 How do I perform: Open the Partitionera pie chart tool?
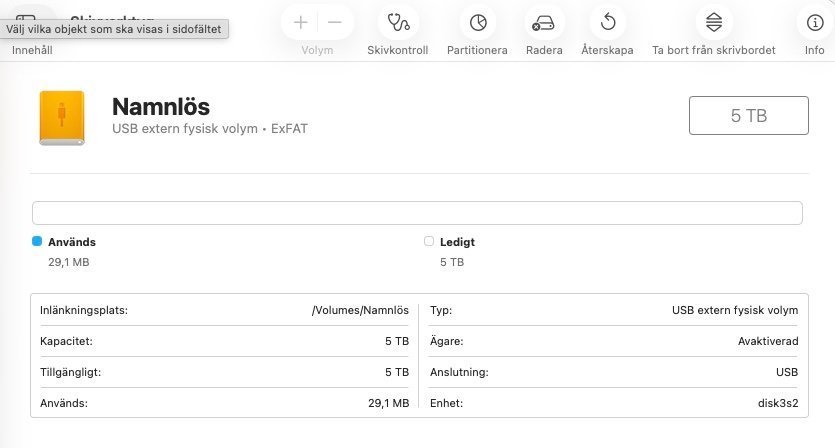click(477, 22)
